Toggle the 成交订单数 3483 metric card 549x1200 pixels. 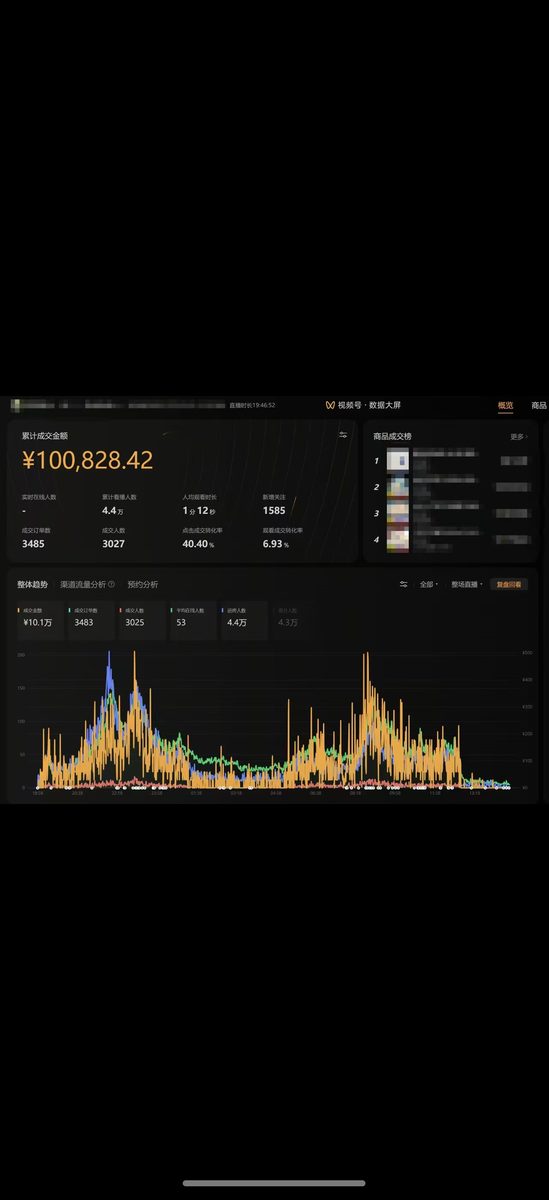pyautogui.click(x=91, y=620)
